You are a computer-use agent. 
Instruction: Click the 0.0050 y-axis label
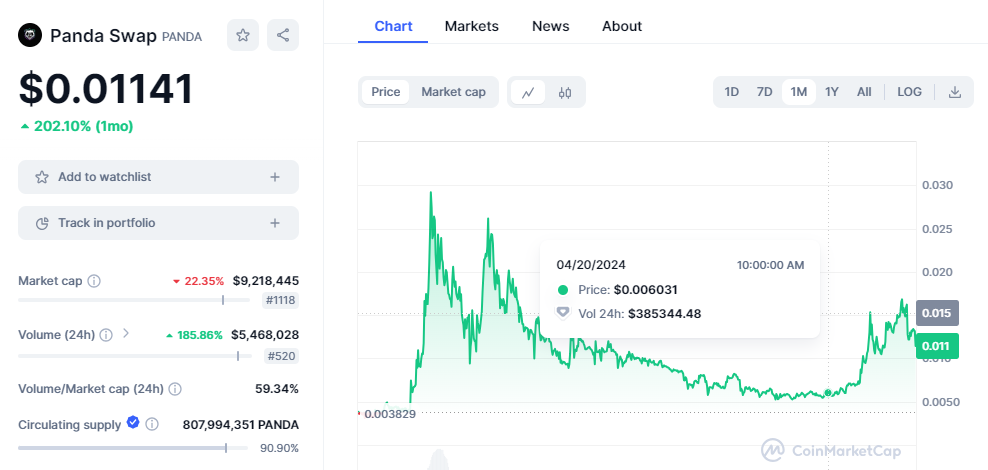(940, 402)
